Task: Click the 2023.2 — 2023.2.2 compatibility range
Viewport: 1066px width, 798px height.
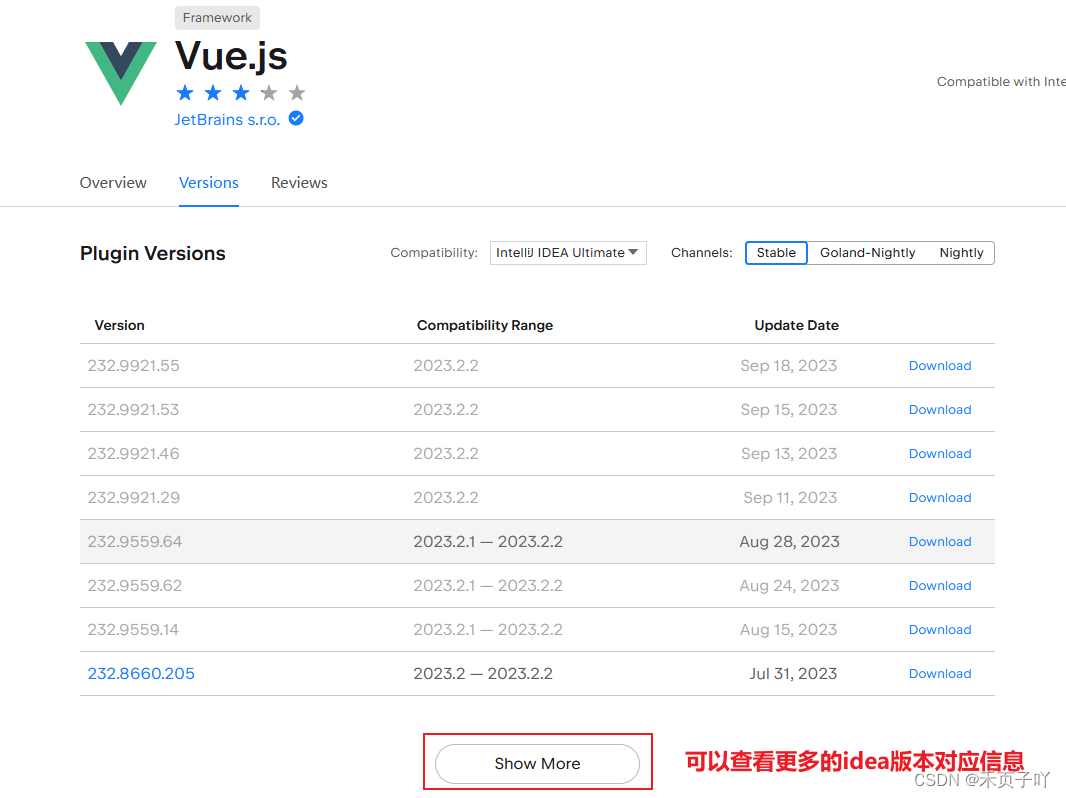Action: point(483,674)
